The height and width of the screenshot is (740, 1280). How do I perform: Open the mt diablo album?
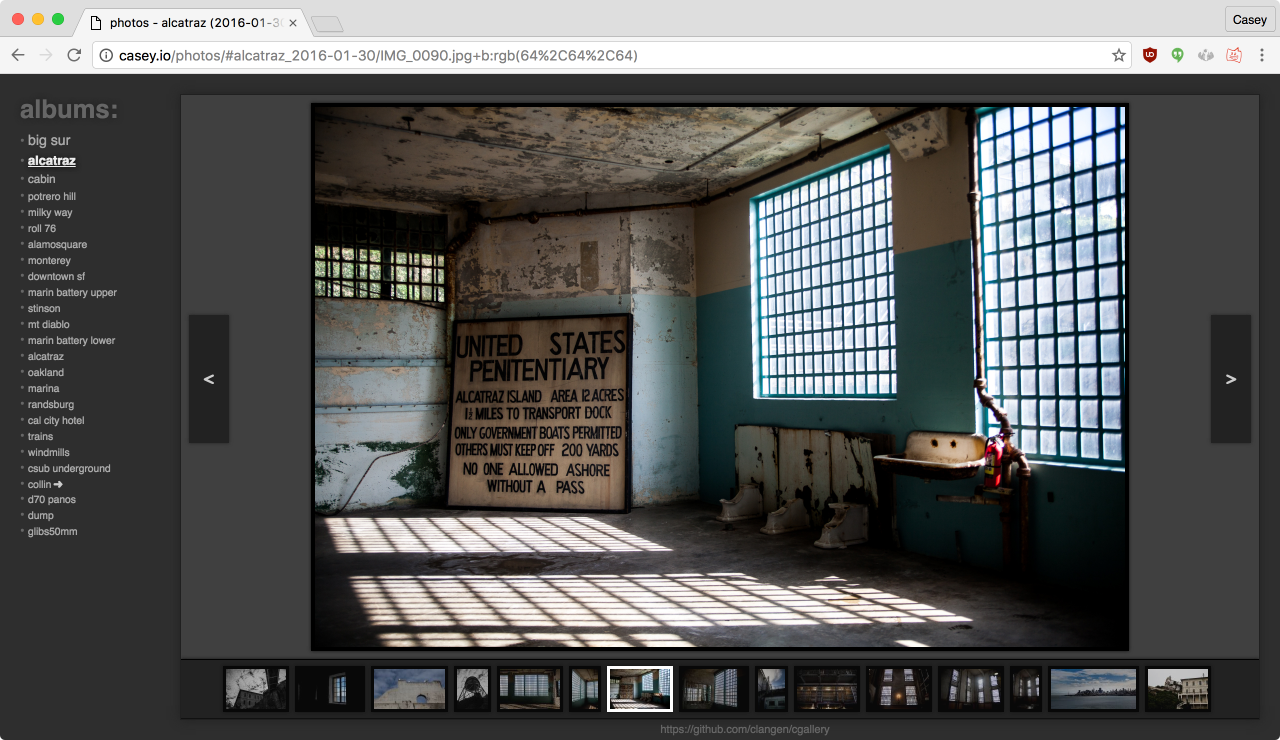49,324
